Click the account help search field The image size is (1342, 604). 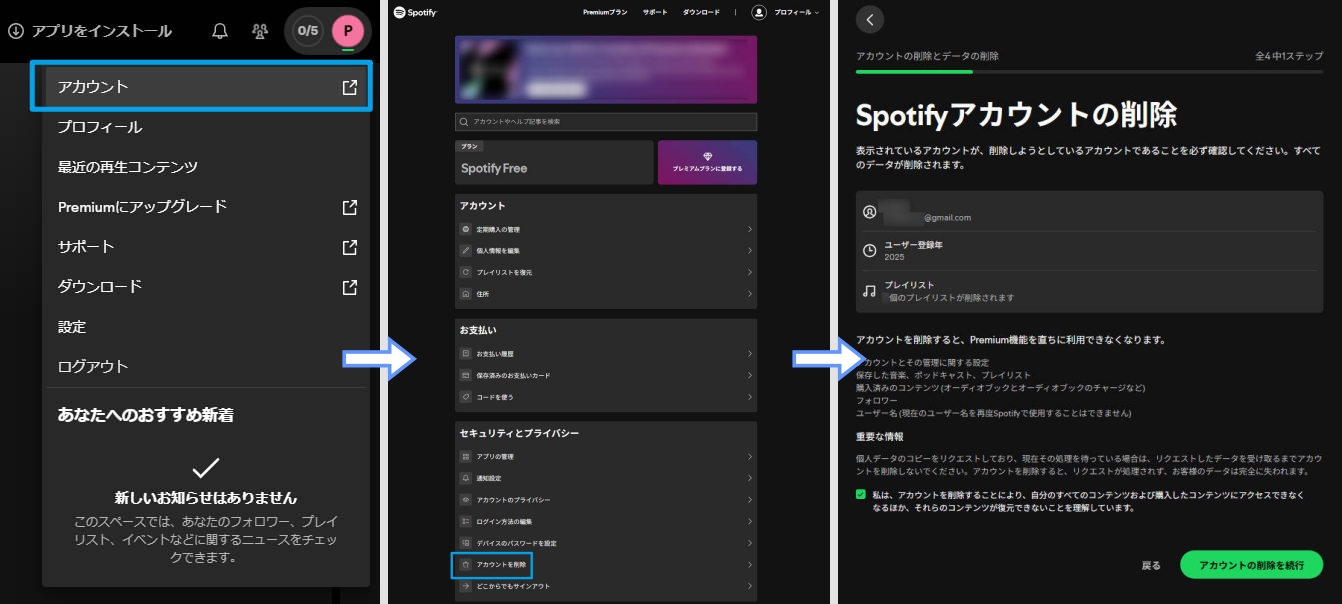click(606, 122)
